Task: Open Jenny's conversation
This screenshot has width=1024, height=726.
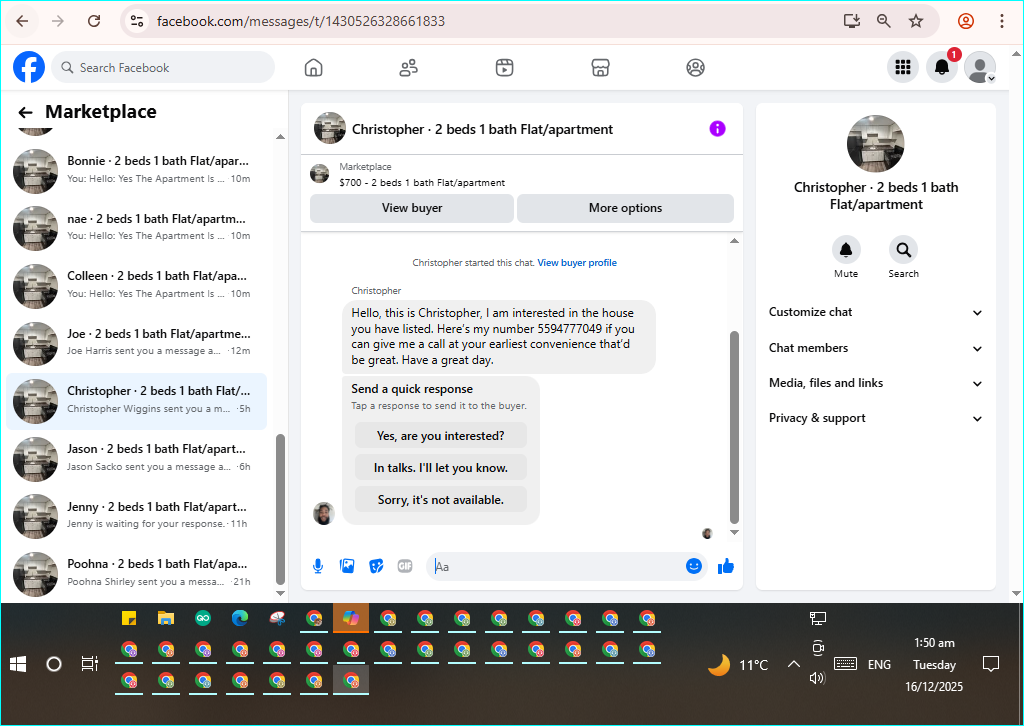Action: point(137,516)
